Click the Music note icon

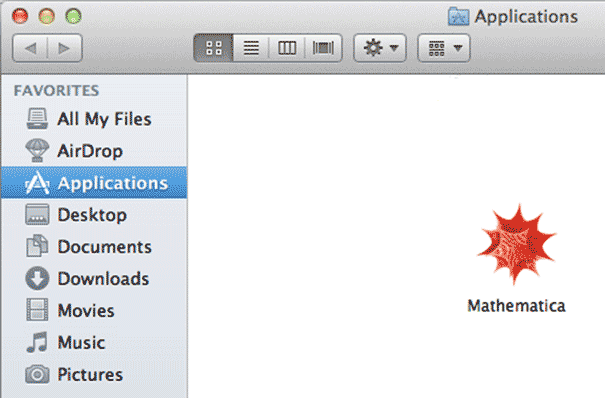(x=37, y=342)
